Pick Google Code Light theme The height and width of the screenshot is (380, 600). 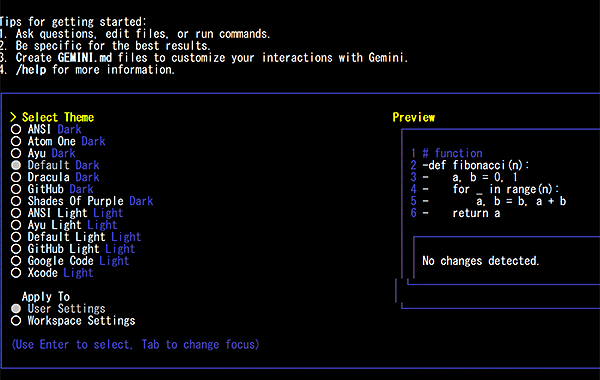coord(16,261)
